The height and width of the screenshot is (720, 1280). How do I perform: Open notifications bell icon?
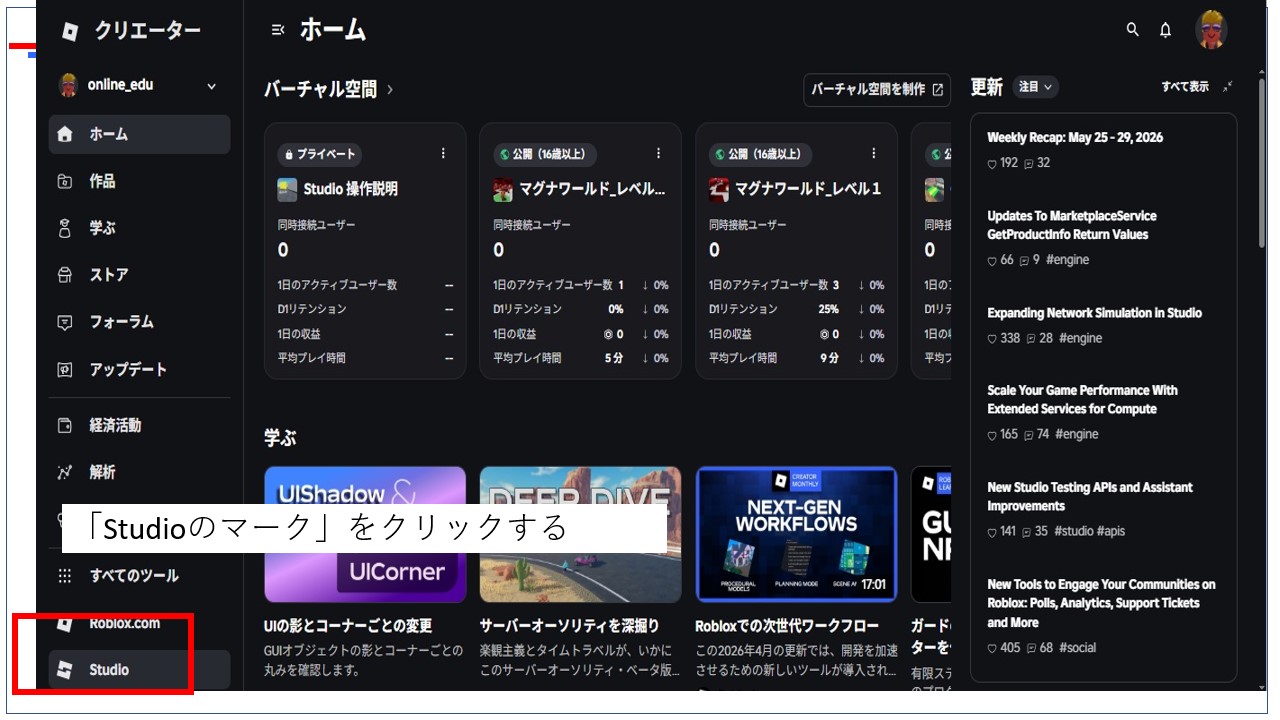tap(1165, 30)
